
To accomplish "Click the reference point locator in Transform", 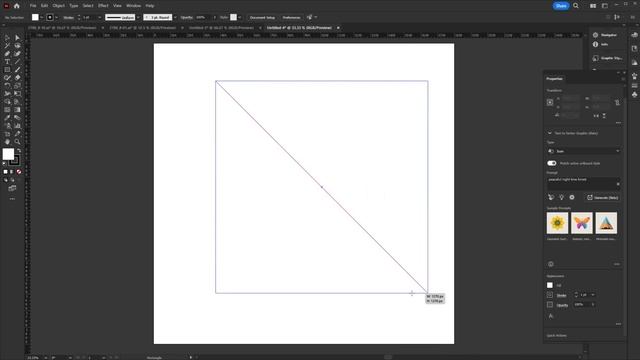I will pyautogui.click(x=550, y=102).
